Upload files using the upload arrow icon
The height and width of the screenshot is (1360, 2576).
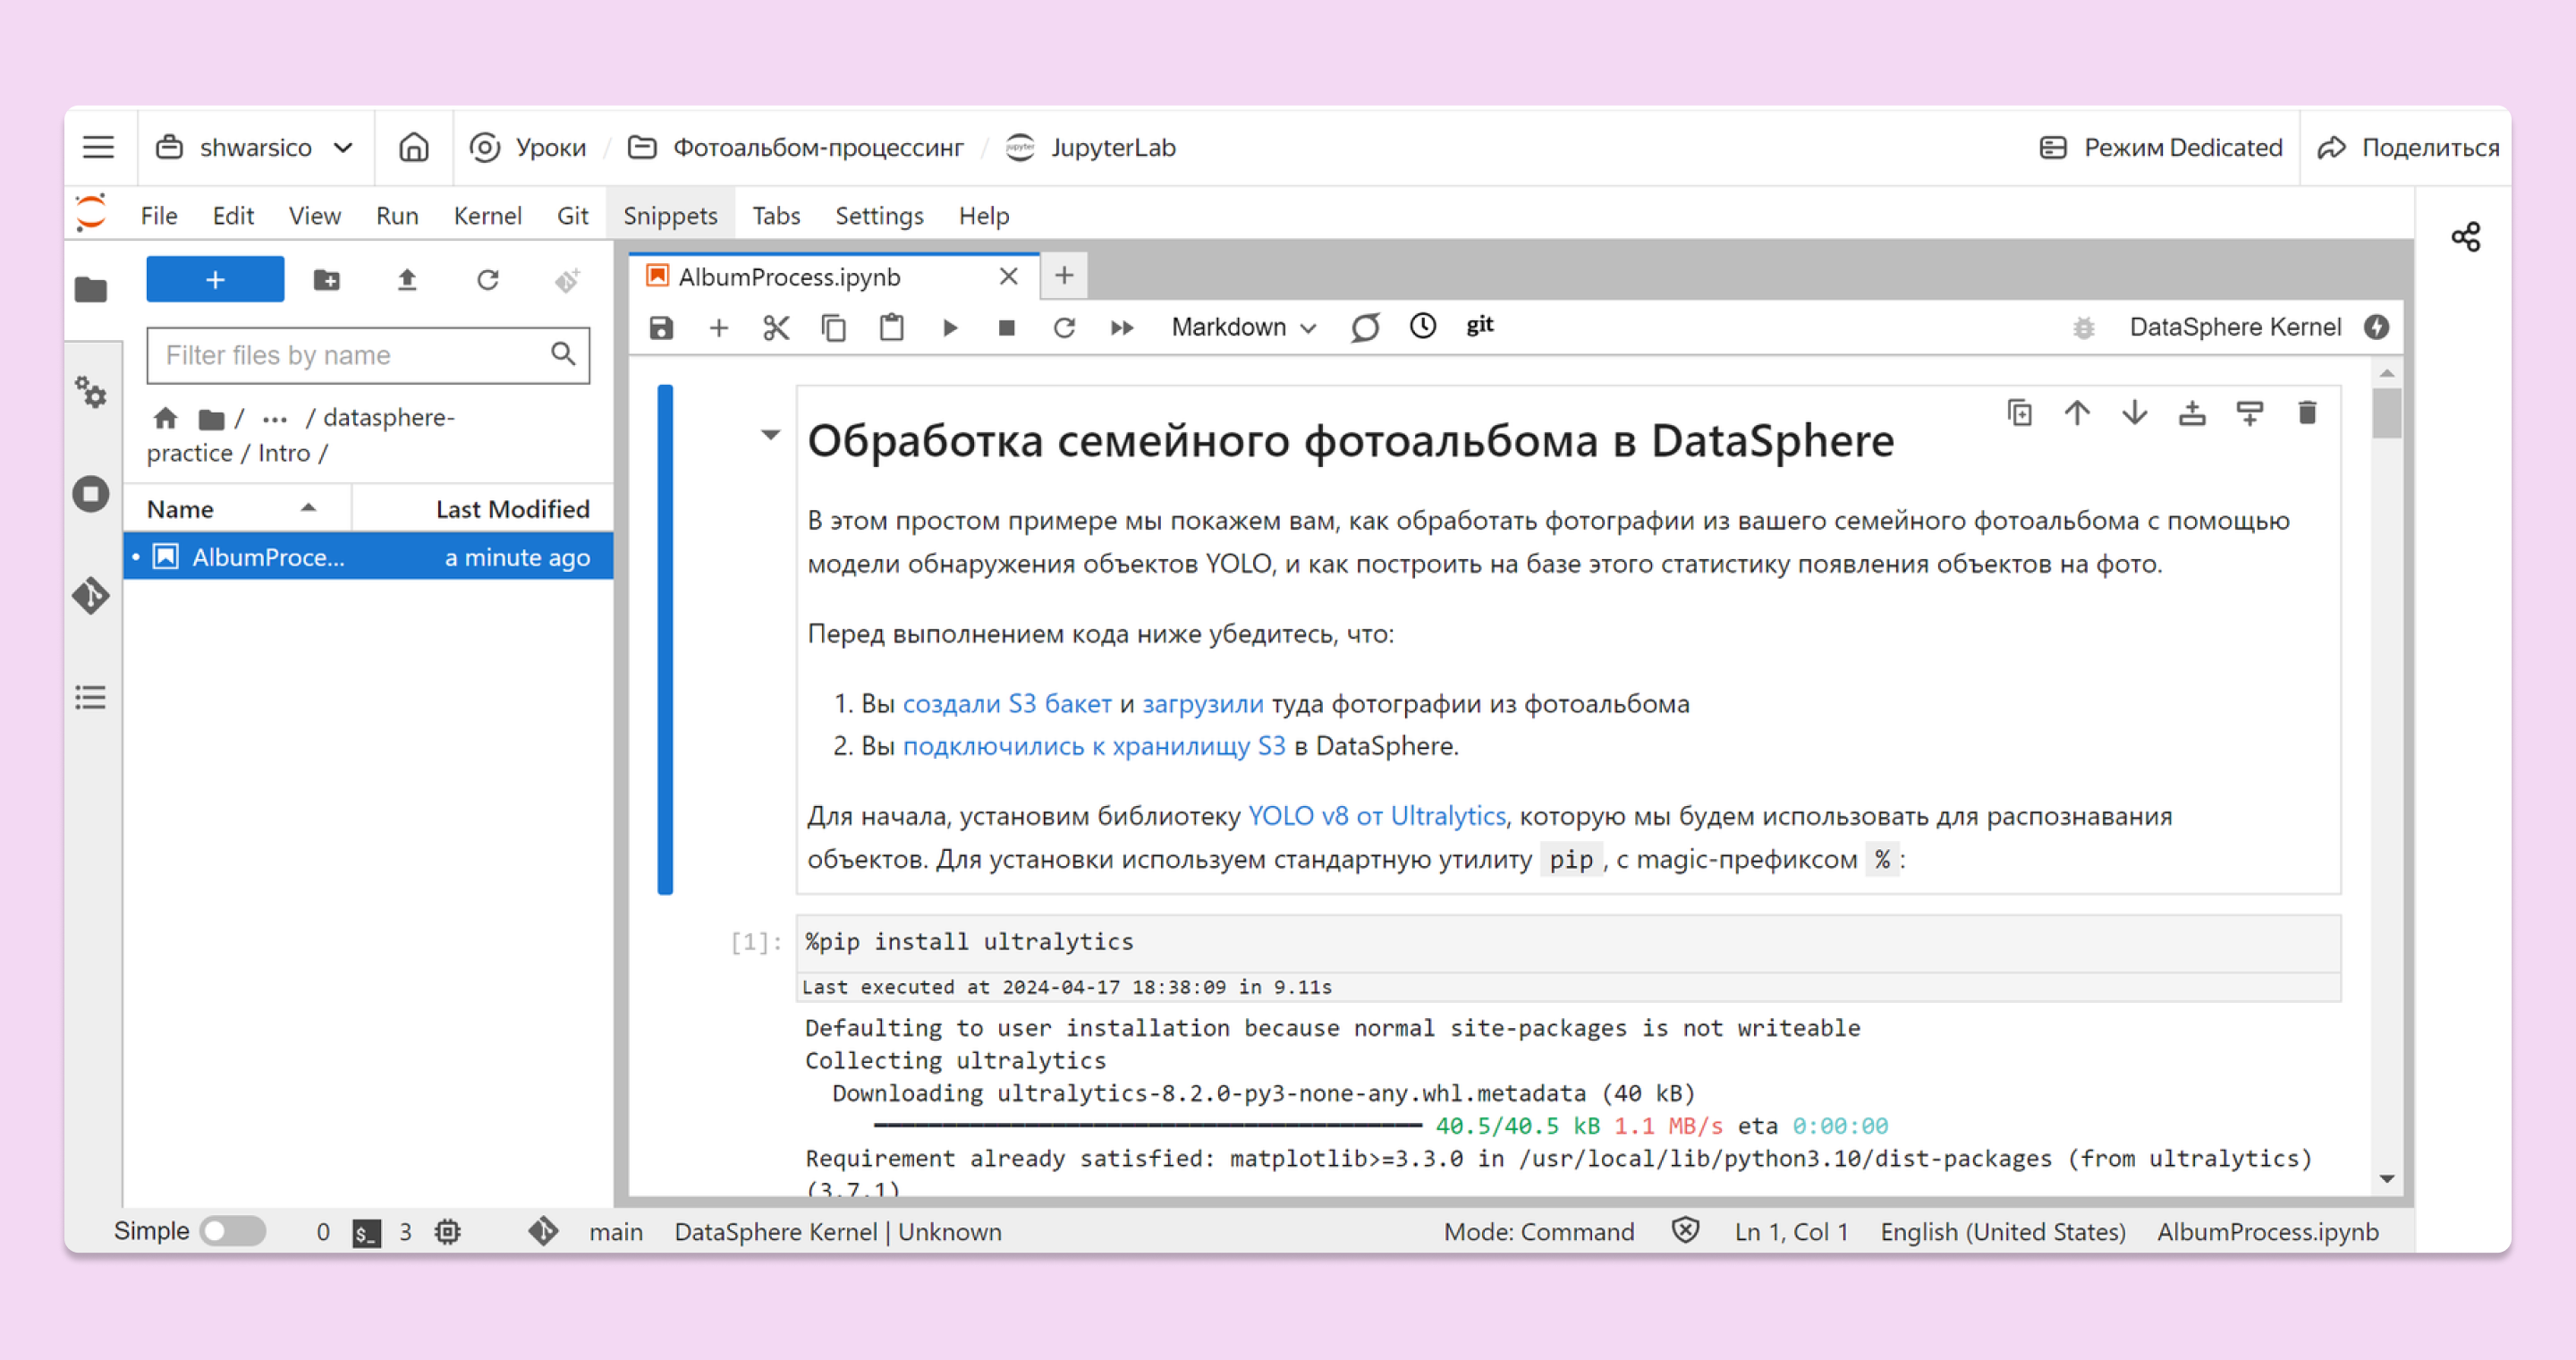coord(407,280)
